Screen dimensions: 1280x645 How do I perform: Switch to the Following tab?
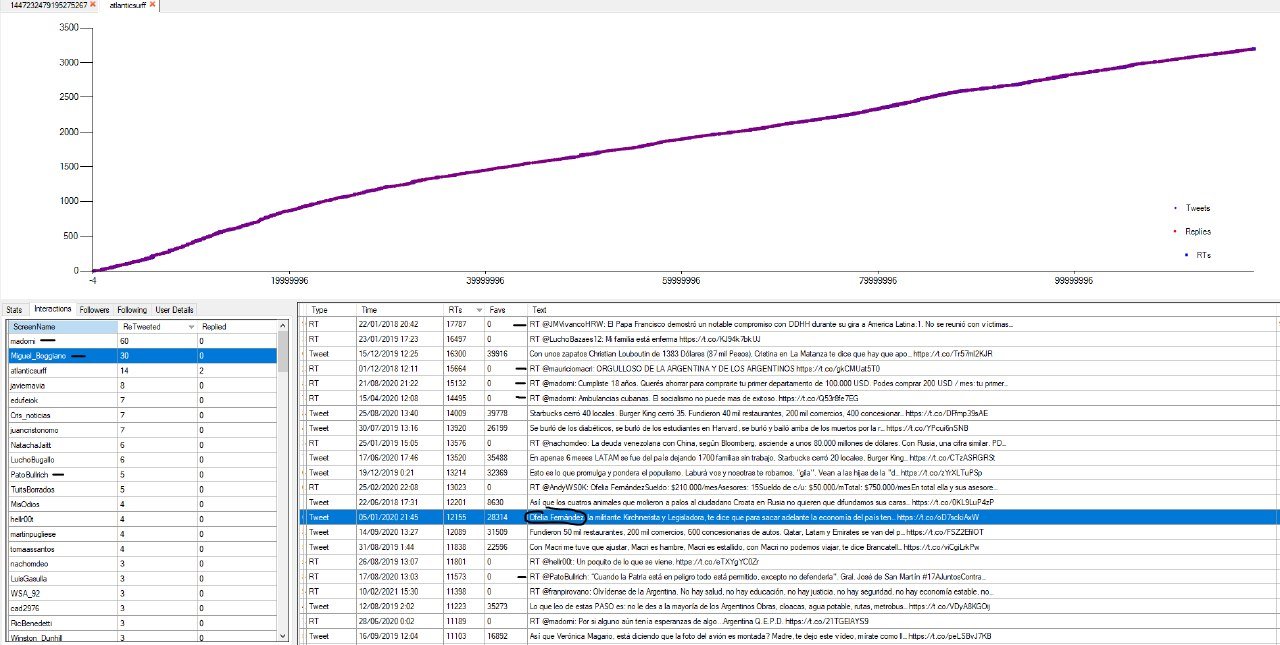coord(132,310)
